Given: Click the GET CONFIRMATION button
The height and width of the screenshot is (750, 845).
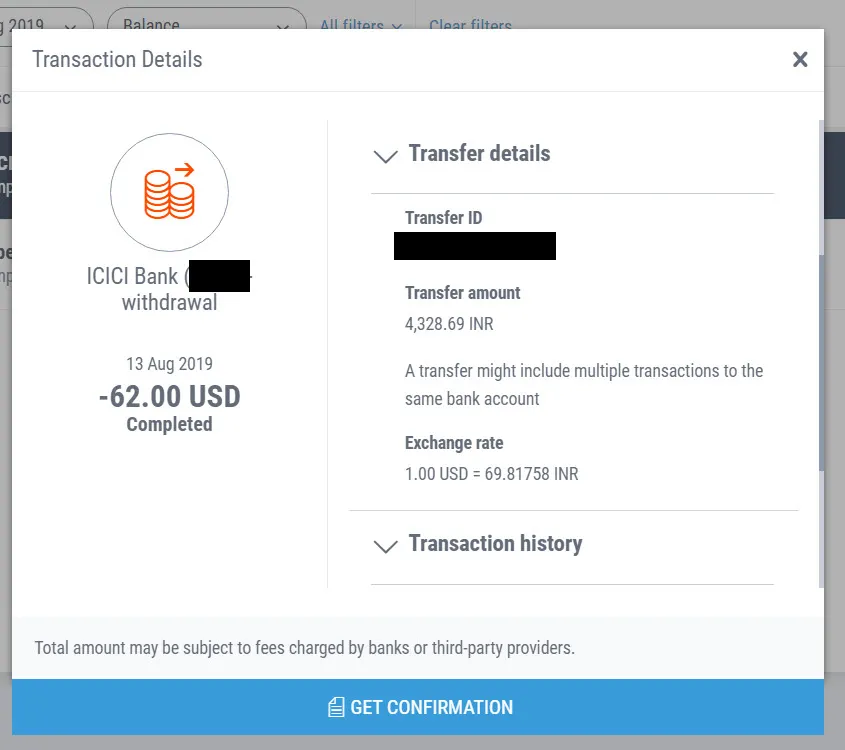Looking at the screenshot, I should [418, 706].
